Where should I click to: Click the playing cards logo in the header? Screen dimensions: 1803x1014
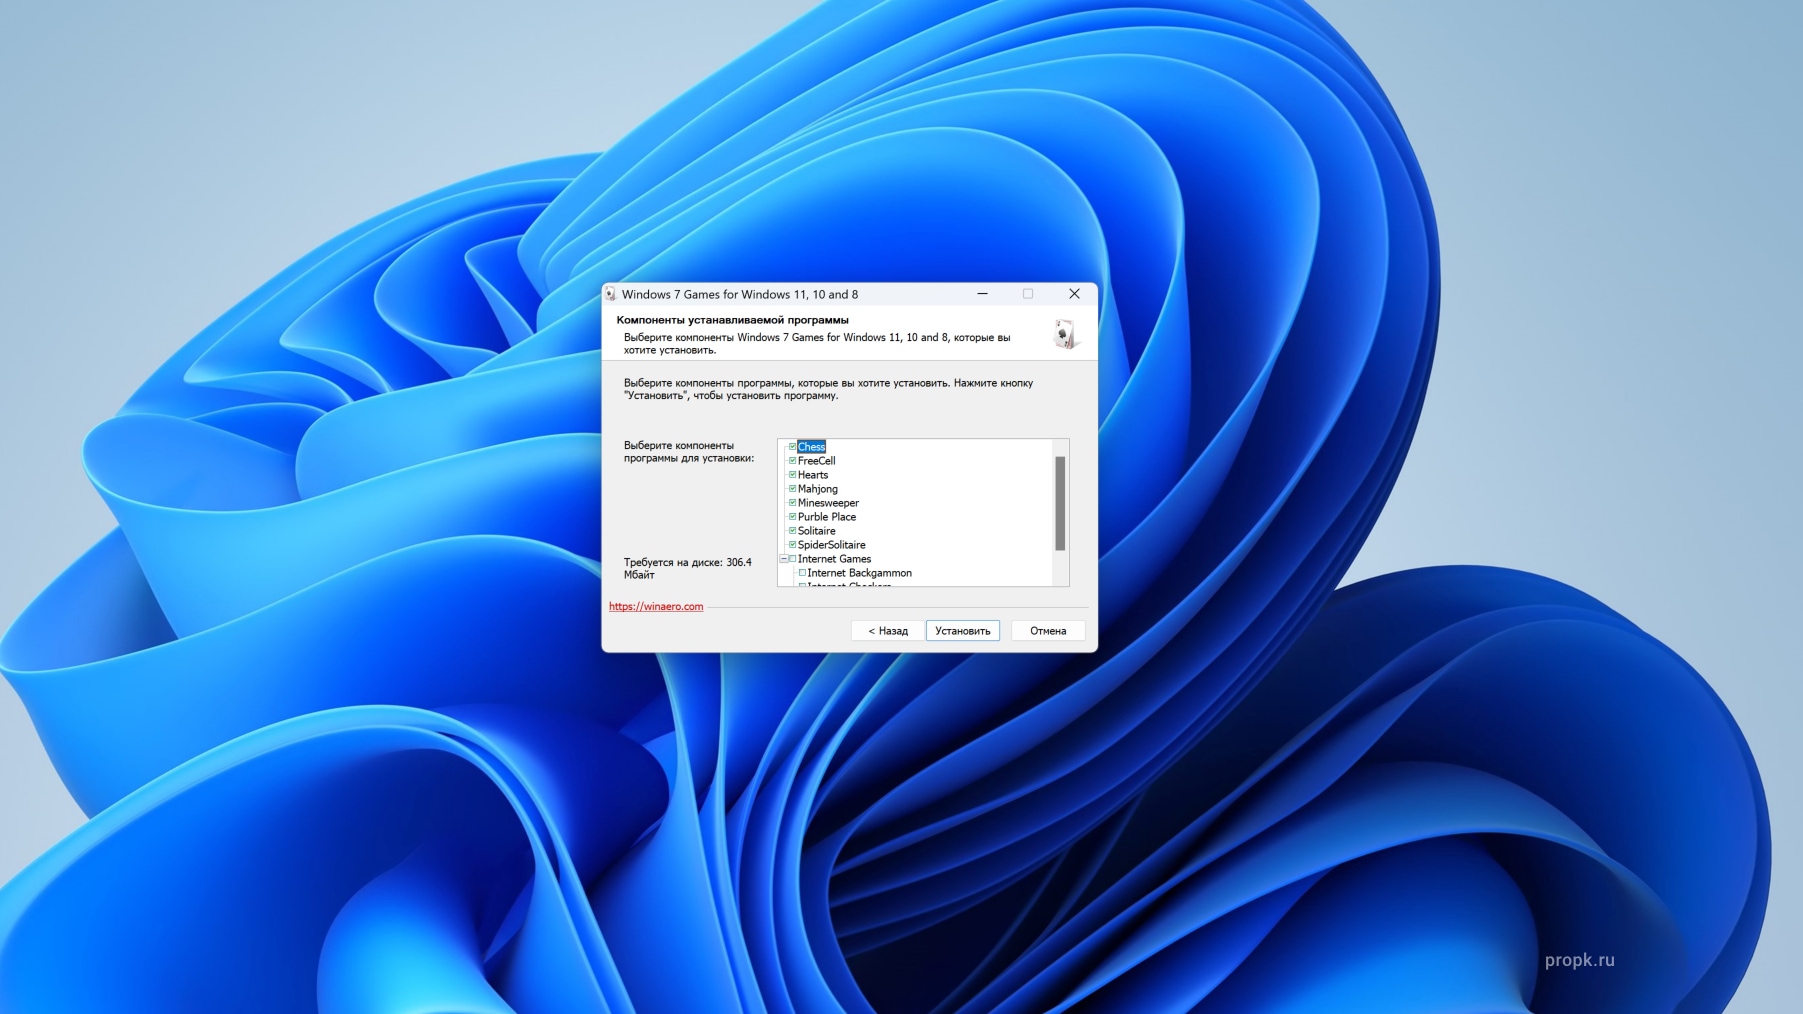[x=1065, y=334]
